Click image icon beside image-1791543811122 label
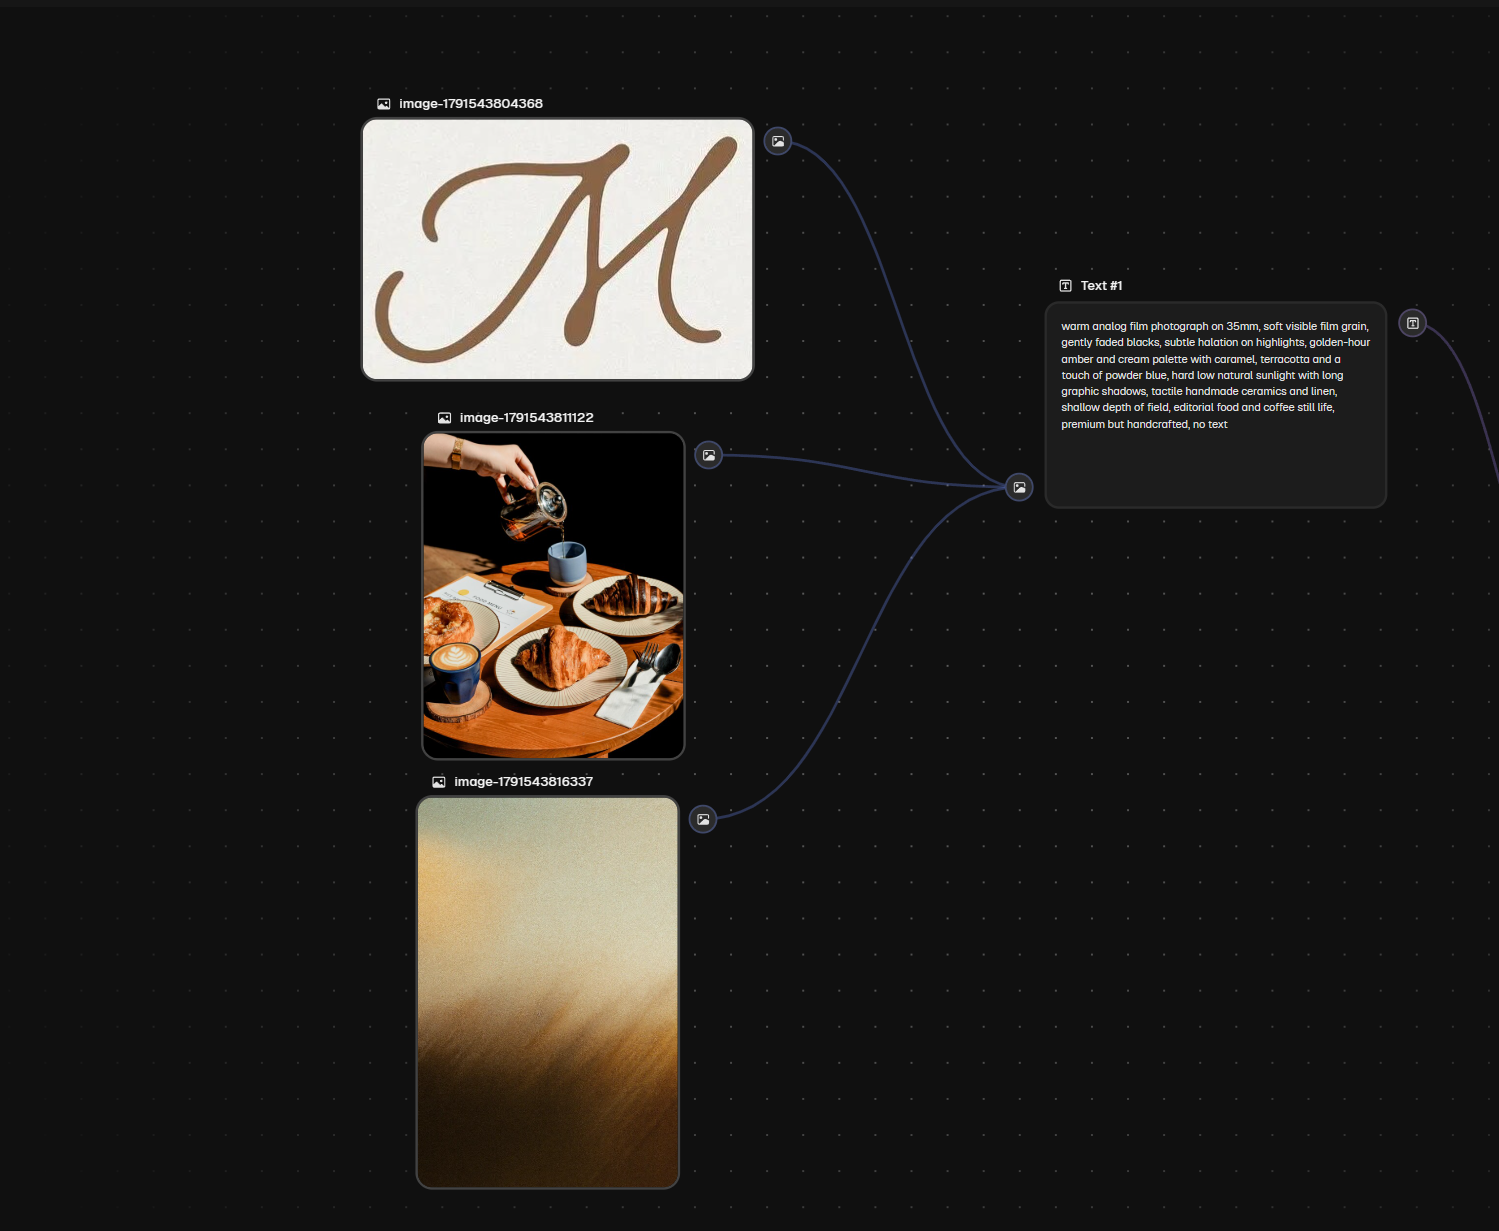 coord(445,418)
